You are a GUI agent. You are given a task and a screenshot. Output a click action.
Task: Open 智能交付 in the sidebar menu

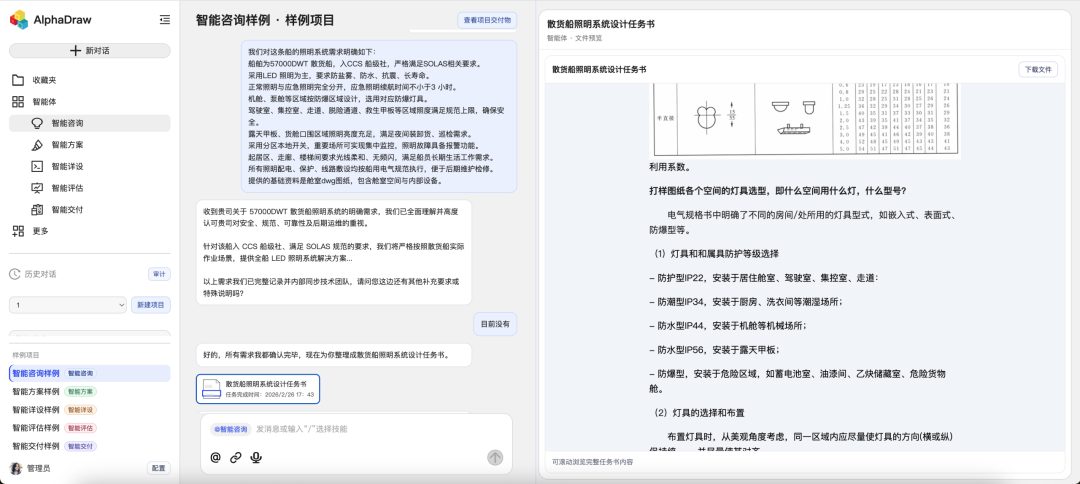[x=90, y=209]
